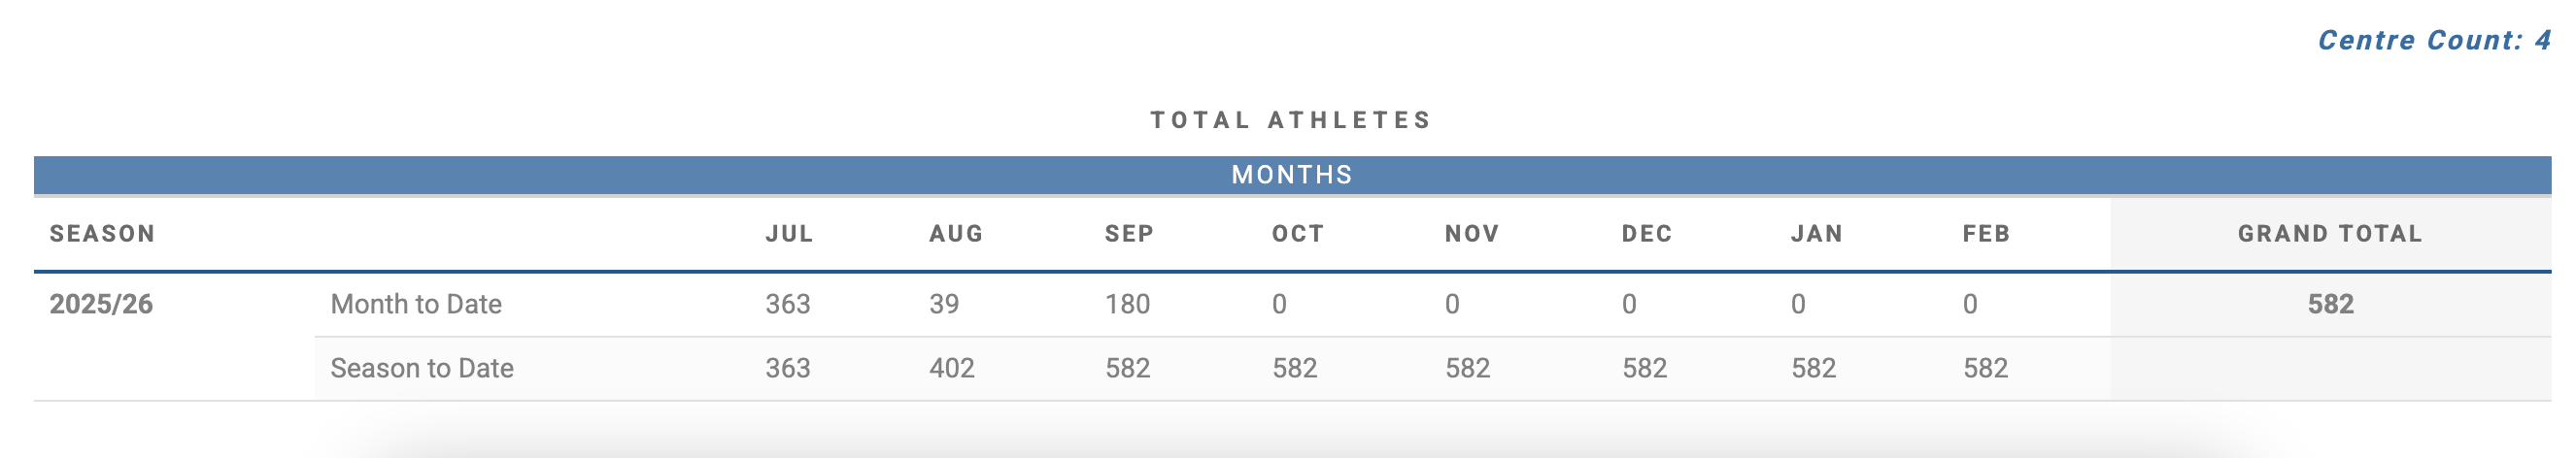This screenshot has width=2576, height=458.
Task: Click the MONTHS header bar
Action: click(x=1292, y=175)
